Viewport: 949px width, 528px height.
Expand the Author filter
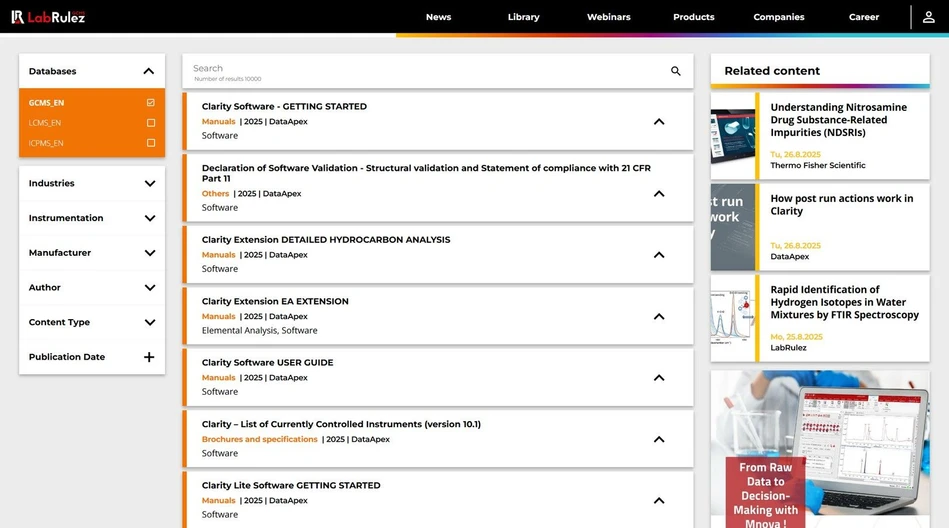click(x=149, y=288)
